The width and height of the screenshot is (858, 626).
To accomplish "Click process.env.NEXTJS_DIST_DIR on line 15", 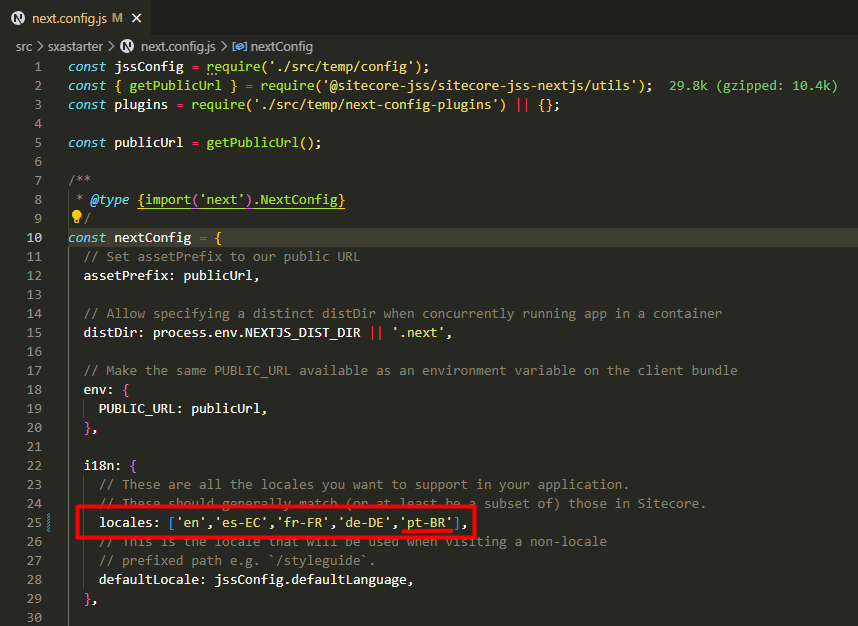I will (x=257, y=333).
